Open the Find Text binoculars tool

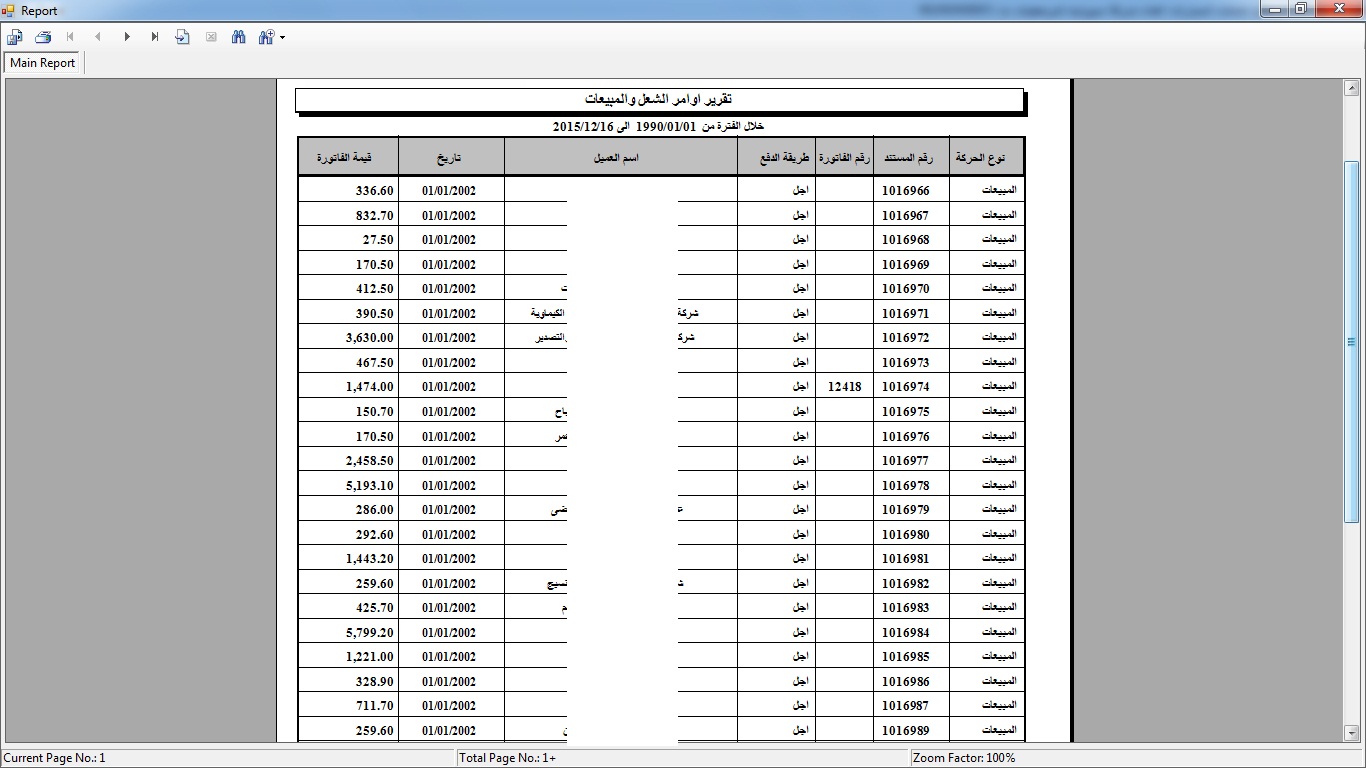click(238, 37)
